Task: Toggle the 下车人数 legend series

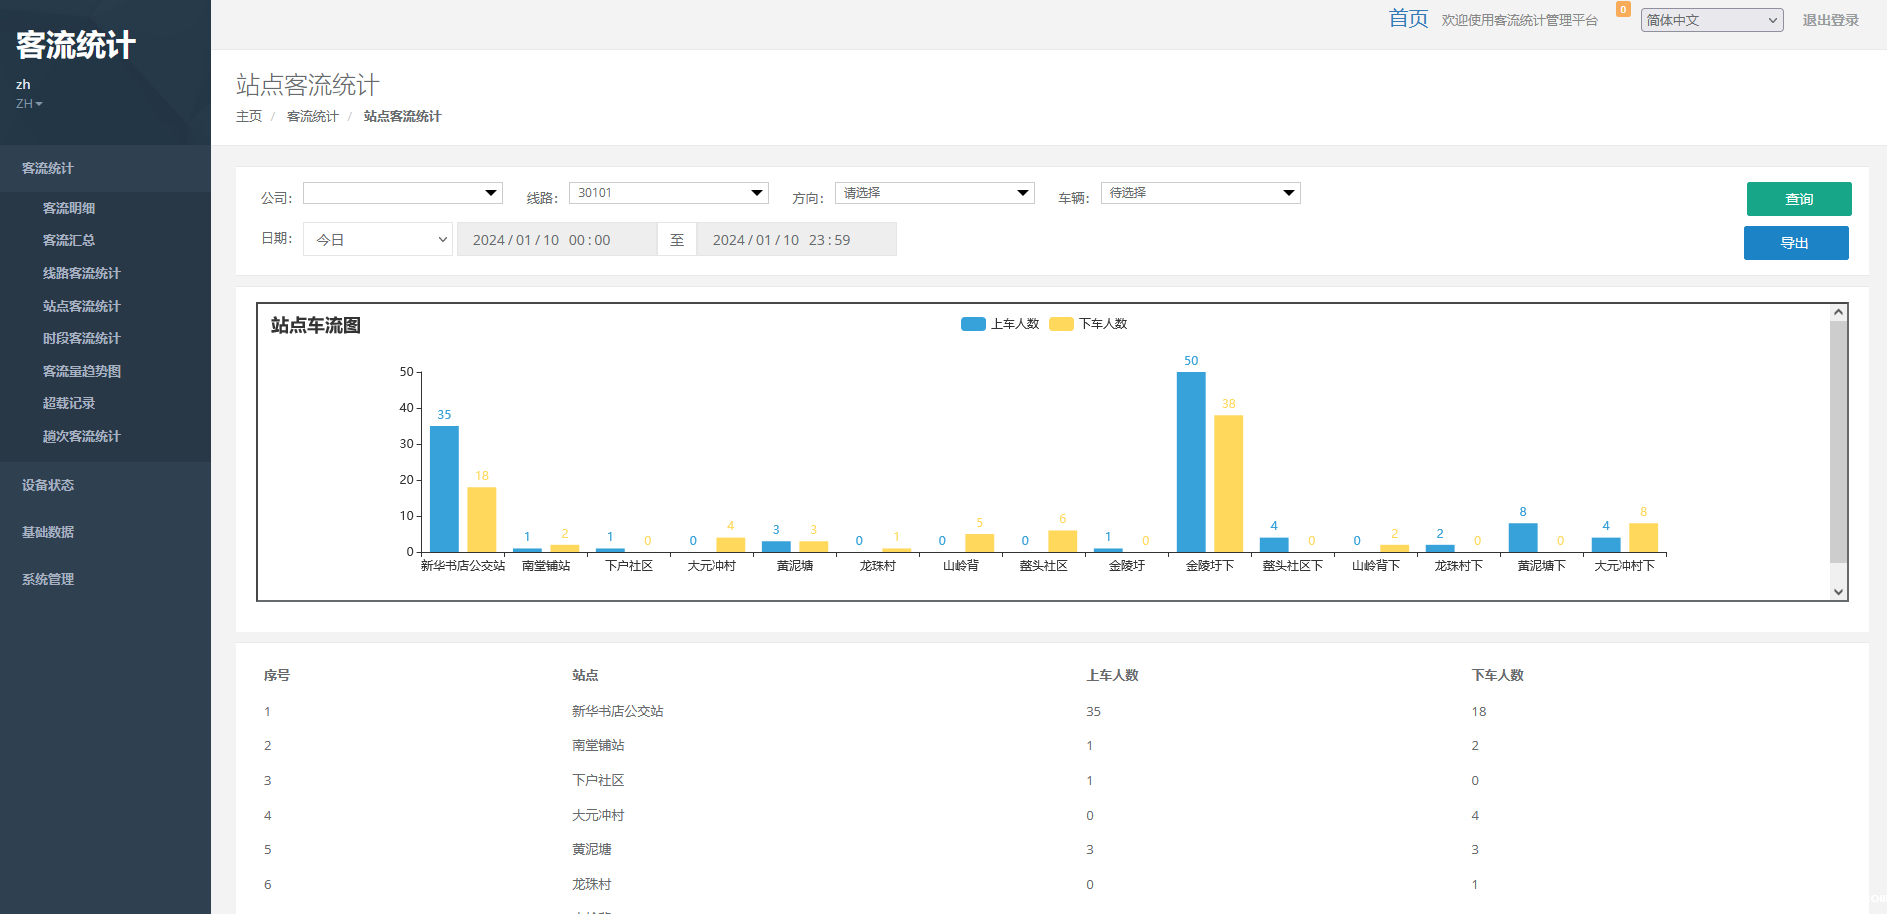Action: pos(1088,324)
